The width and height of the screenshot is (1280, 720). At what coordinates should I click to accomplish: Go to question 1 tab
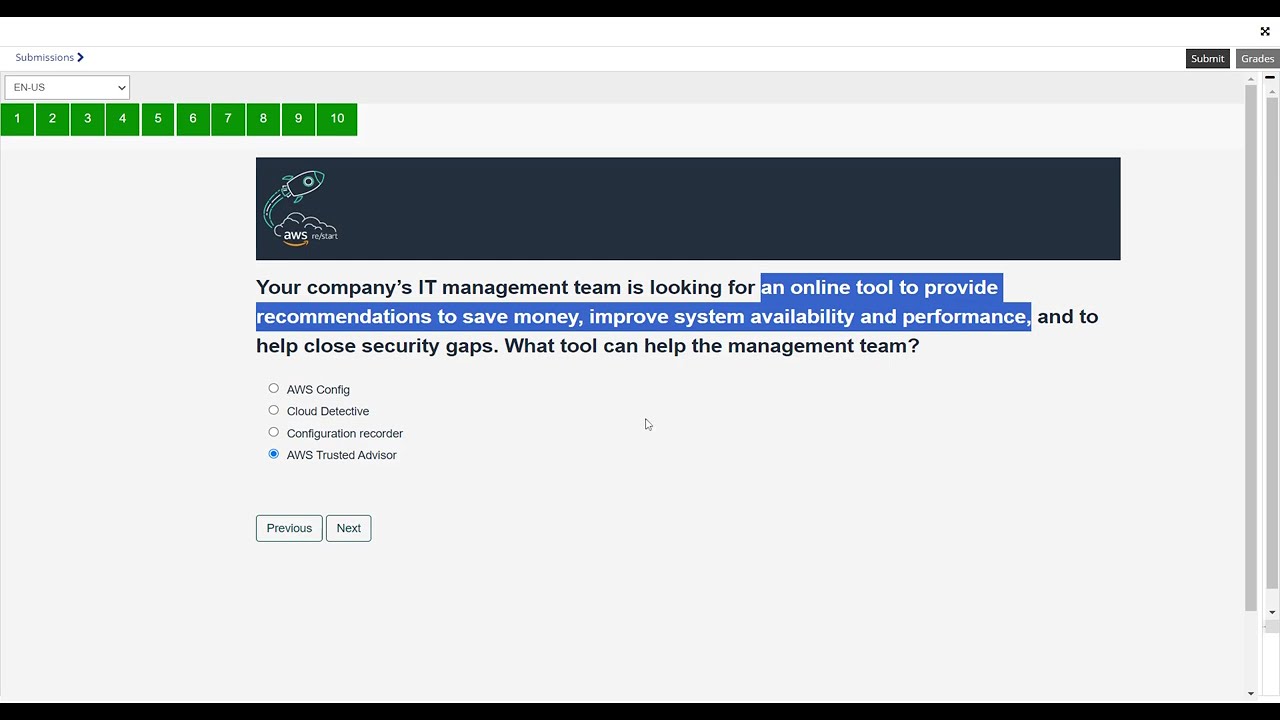pyautogui.click(x=17, y=119)
